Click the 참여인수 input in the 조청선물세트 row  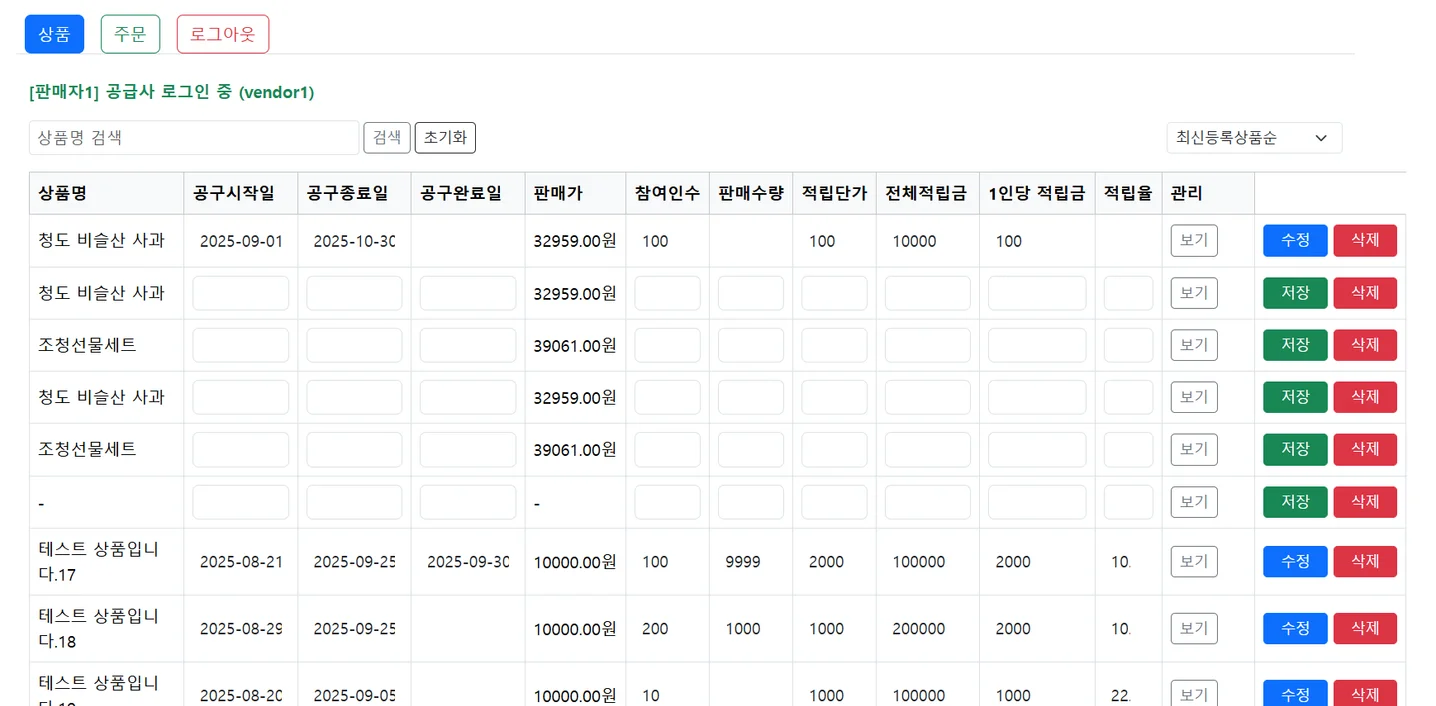point(666,344)
